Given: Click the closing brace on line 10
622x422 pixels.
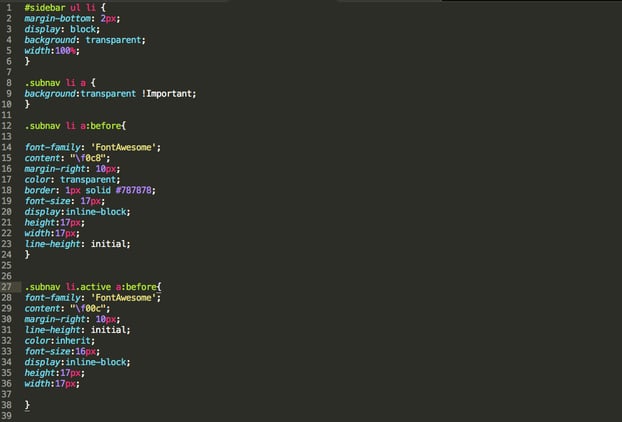Looking at the screenshot, I should click(27, 104).
